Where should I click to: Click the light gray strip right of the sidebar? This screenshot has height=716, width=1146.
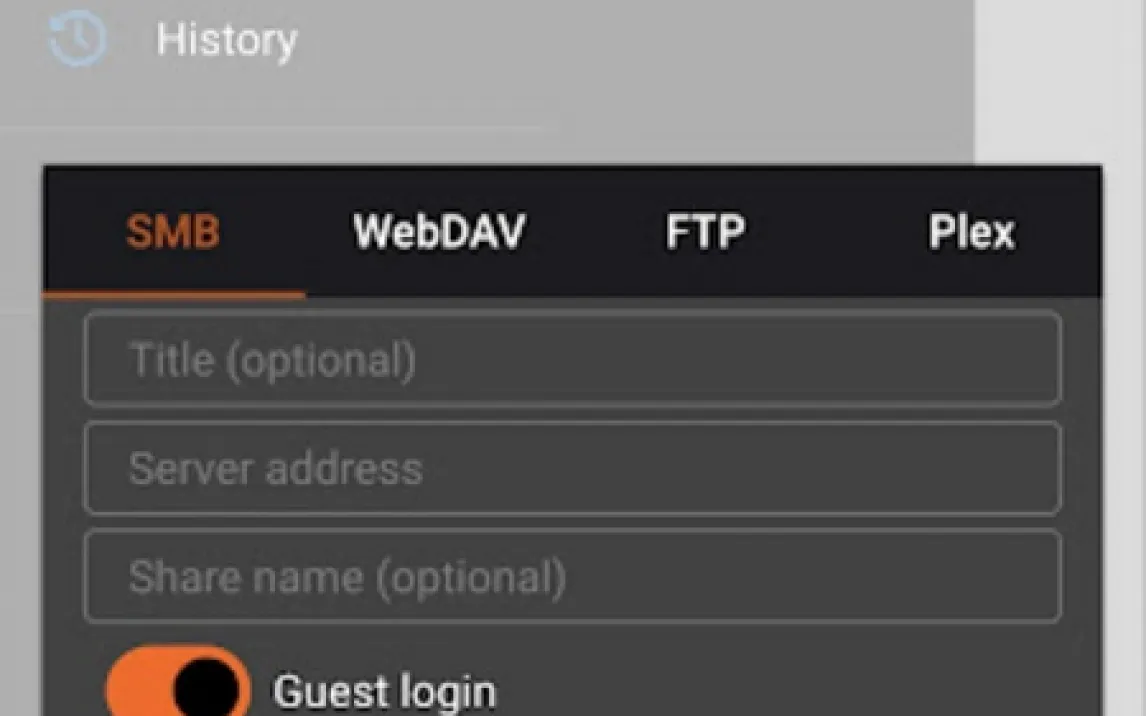(1060, 80)
